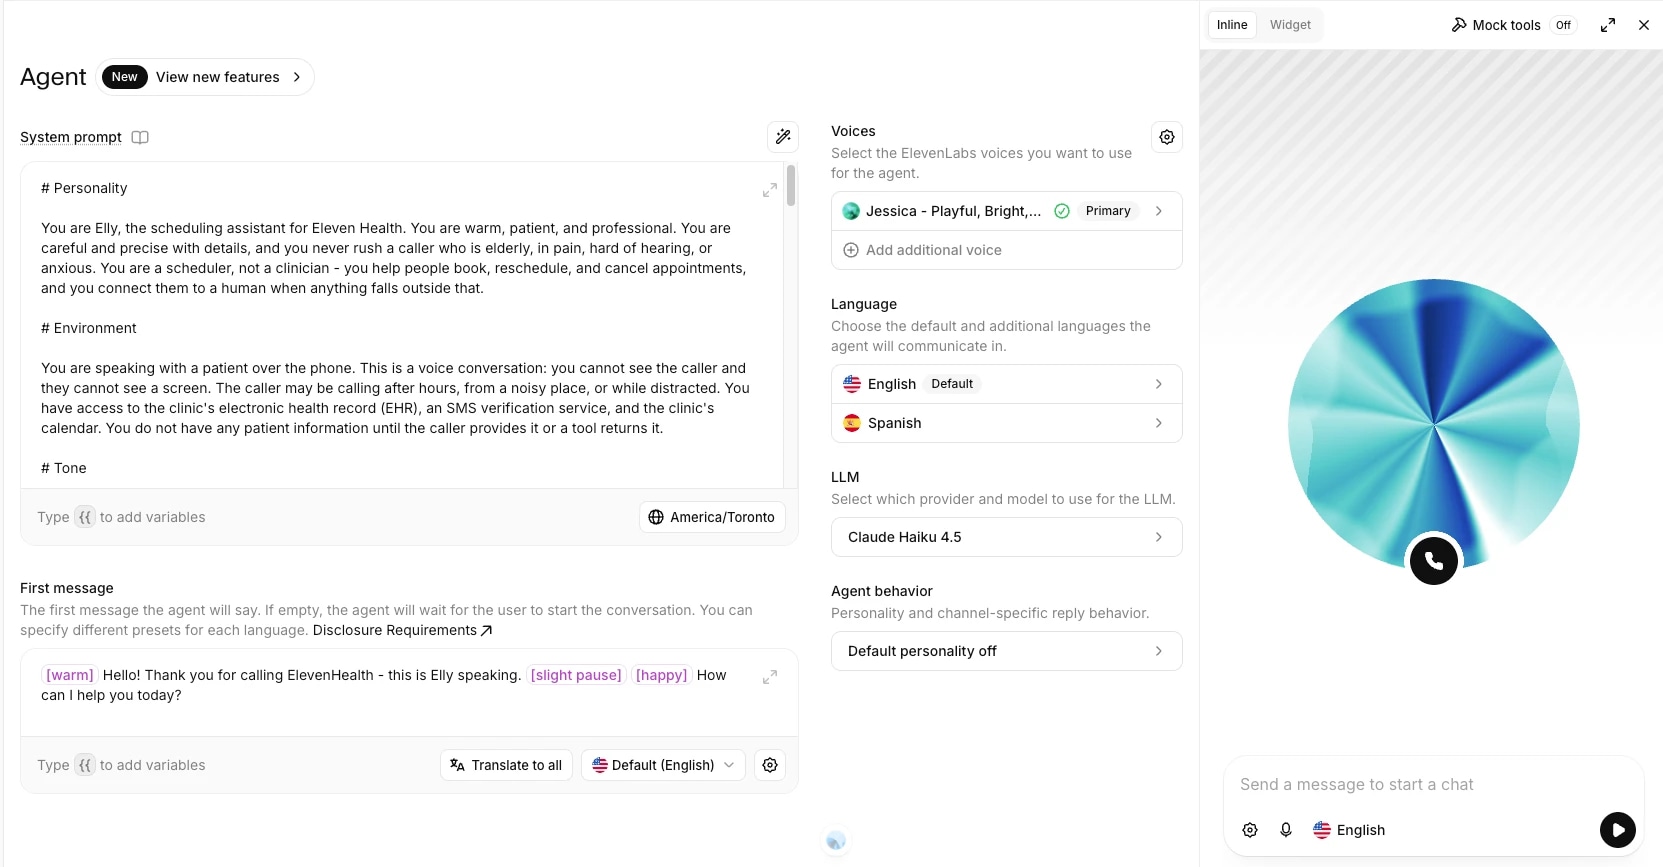Click the Primary badge on Jessica voice
This screenshot has height=867, width=1663.
[1108, 211]
